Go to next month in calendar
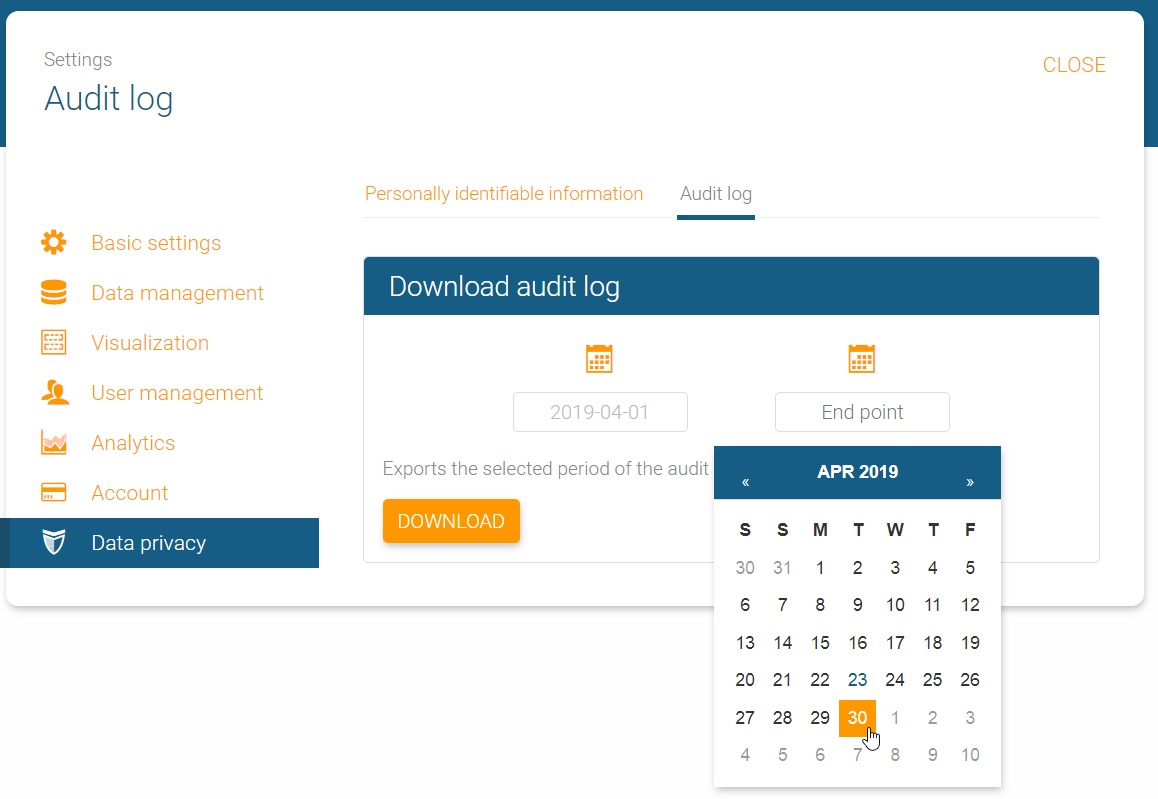The width and height of the screenshot is (1158, 799). pyautogui.click(x=970, y=481)
